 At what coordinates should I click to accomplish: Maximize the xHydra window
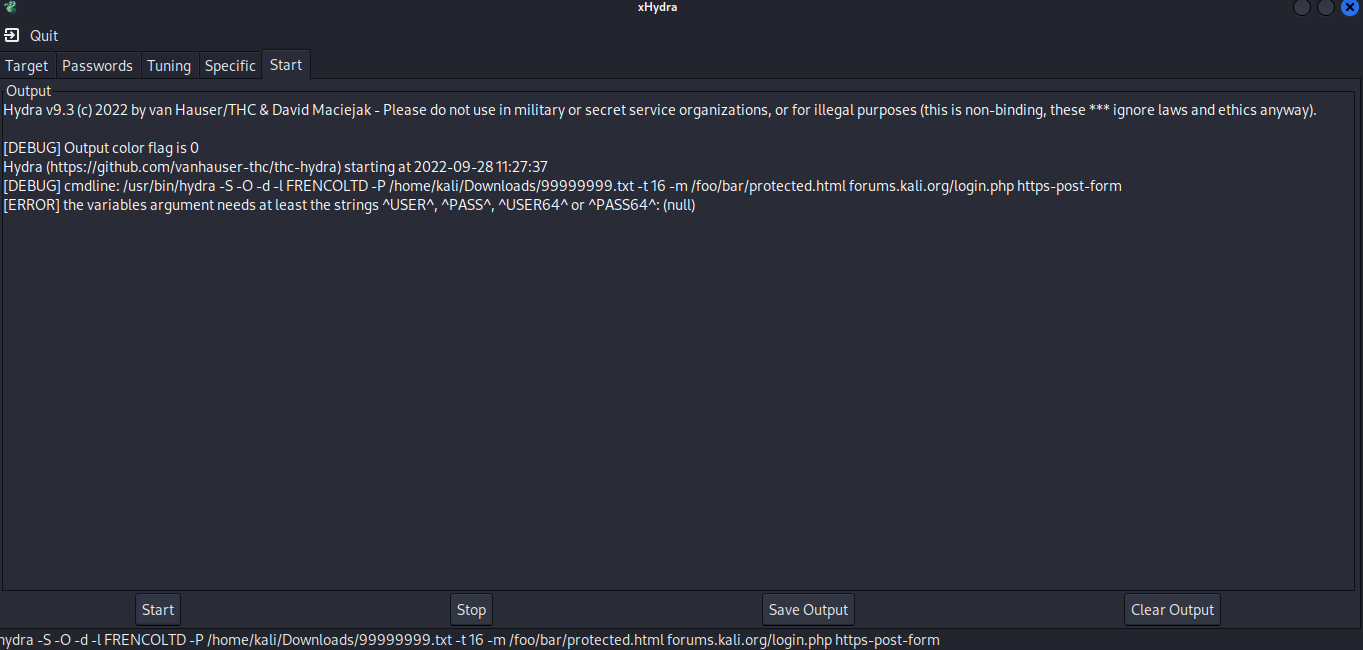[1326, 7]
